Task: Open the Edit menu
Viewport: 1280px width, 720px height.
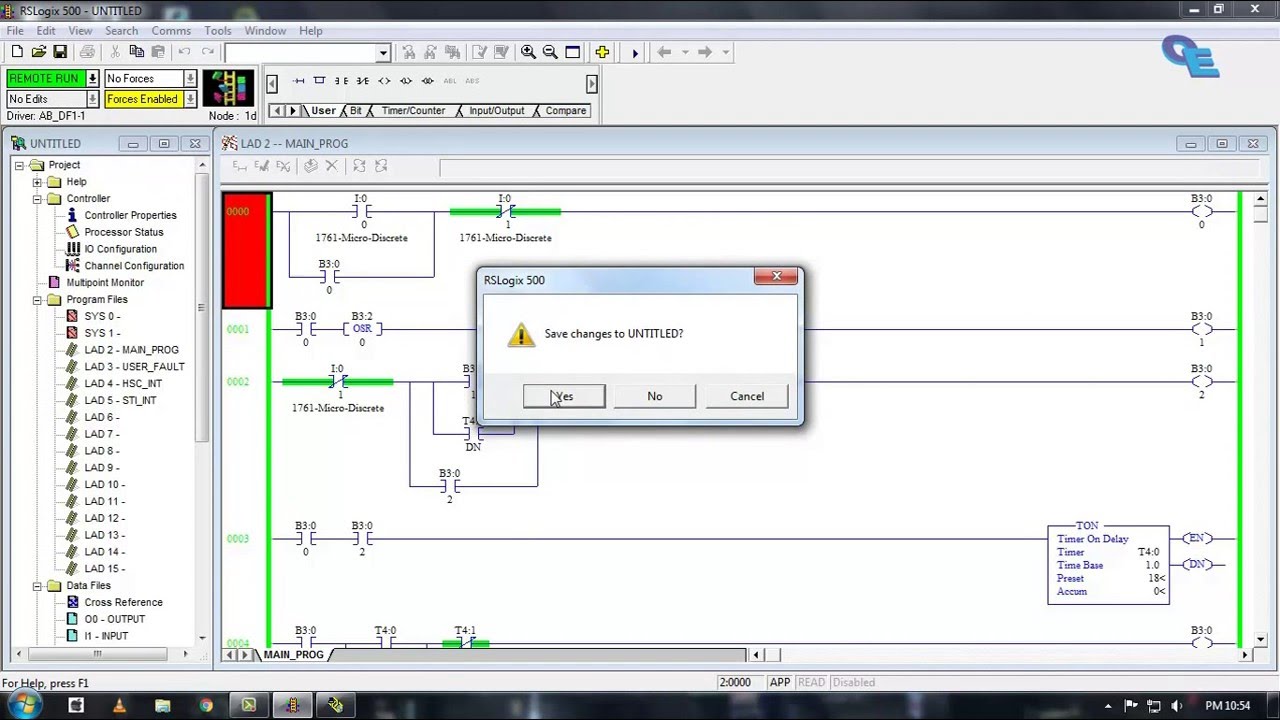Action: (x=45, y=31)
